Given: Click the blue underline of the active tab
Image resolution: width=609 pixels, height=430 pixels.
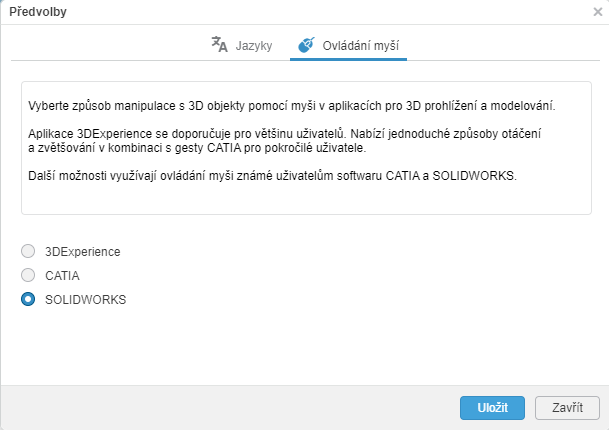Looking at the screenshot, I should tap(348, 59).
